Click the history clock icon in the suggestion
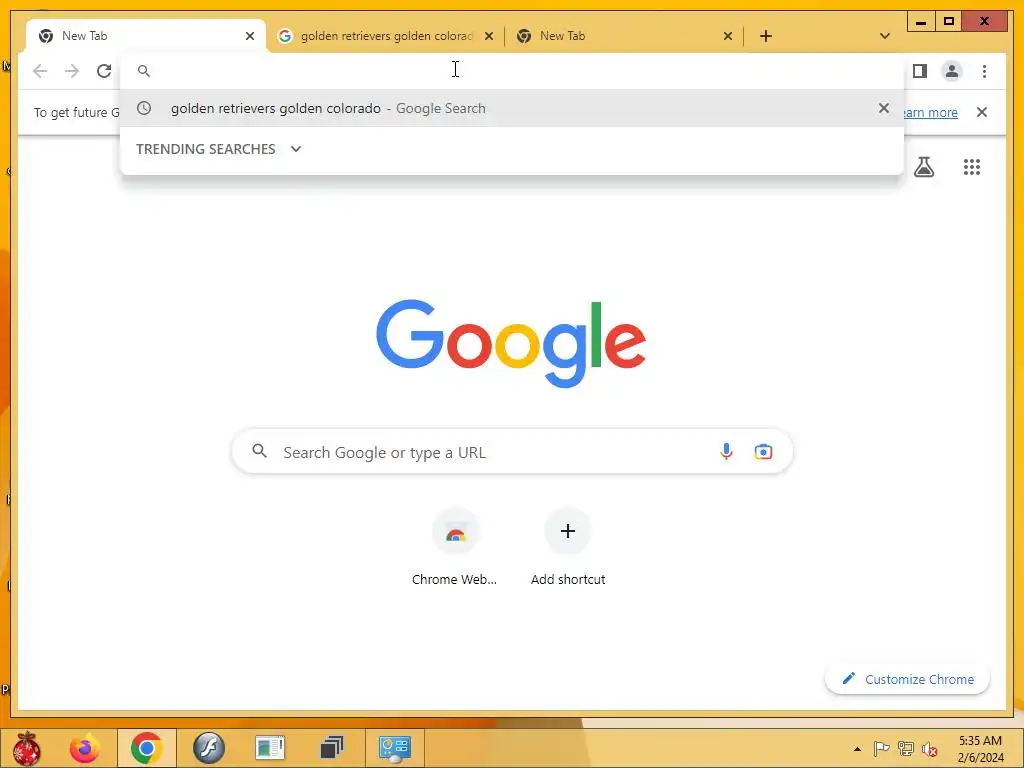The image size is (1024, 768). [144, 108]
